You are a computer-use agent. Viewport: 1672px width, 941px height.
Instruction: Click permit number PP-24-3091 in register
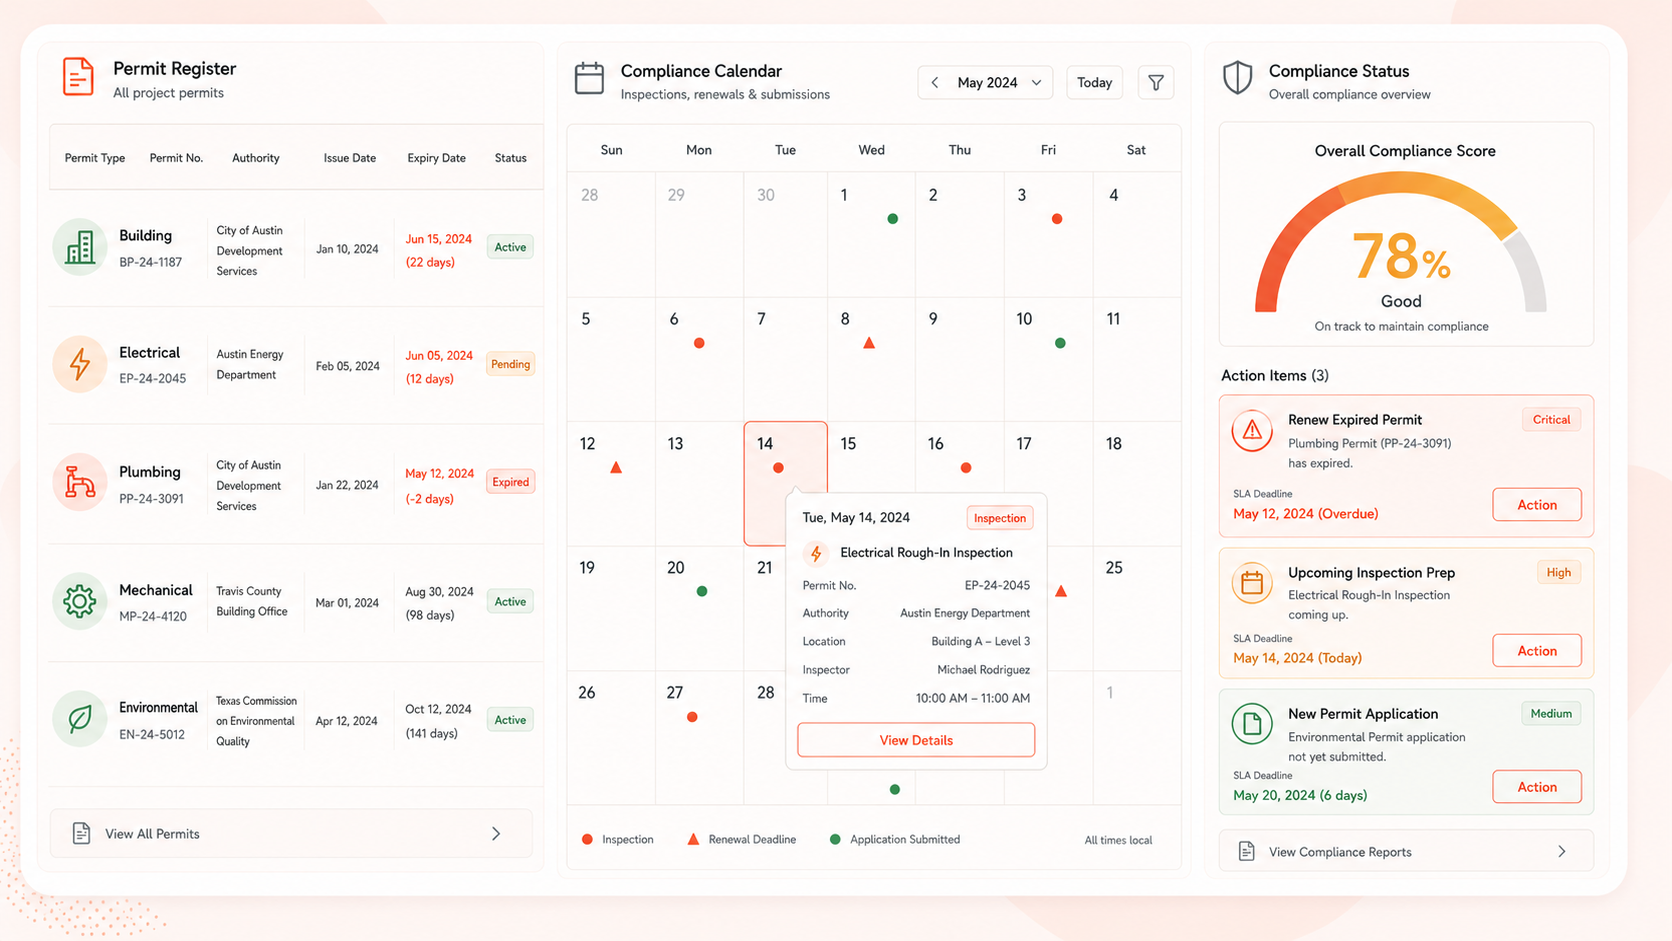coord(151,498)
